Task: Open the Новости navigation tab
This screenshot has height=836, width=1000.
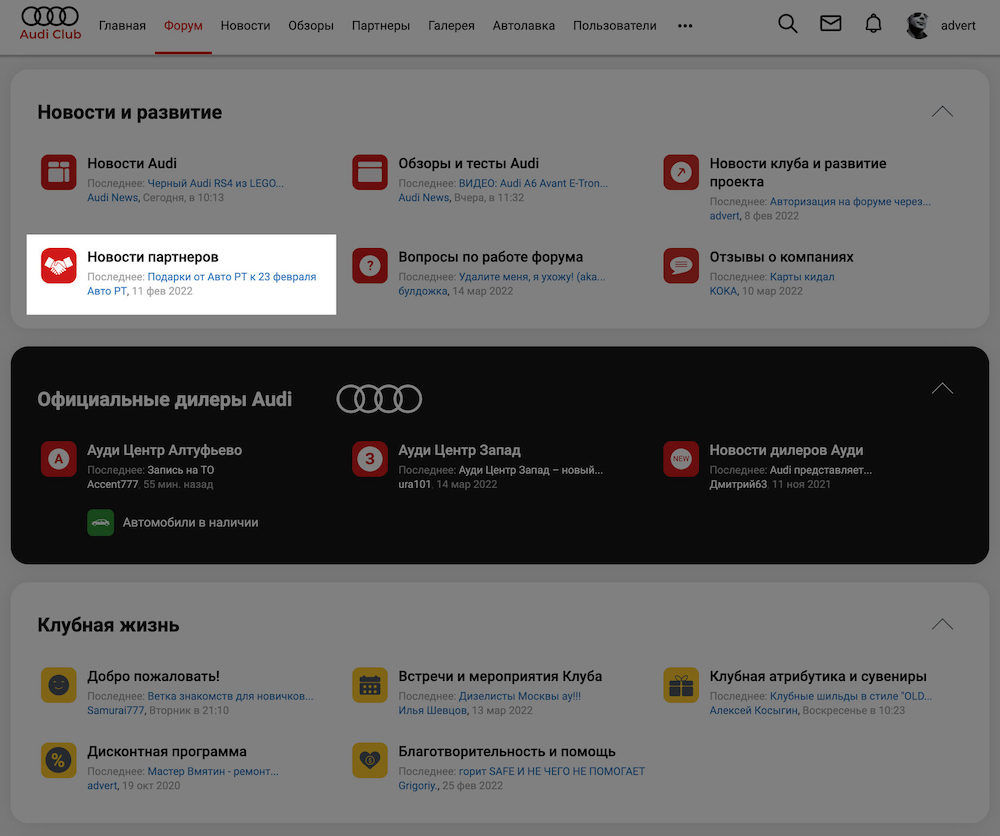Action: 246,26
